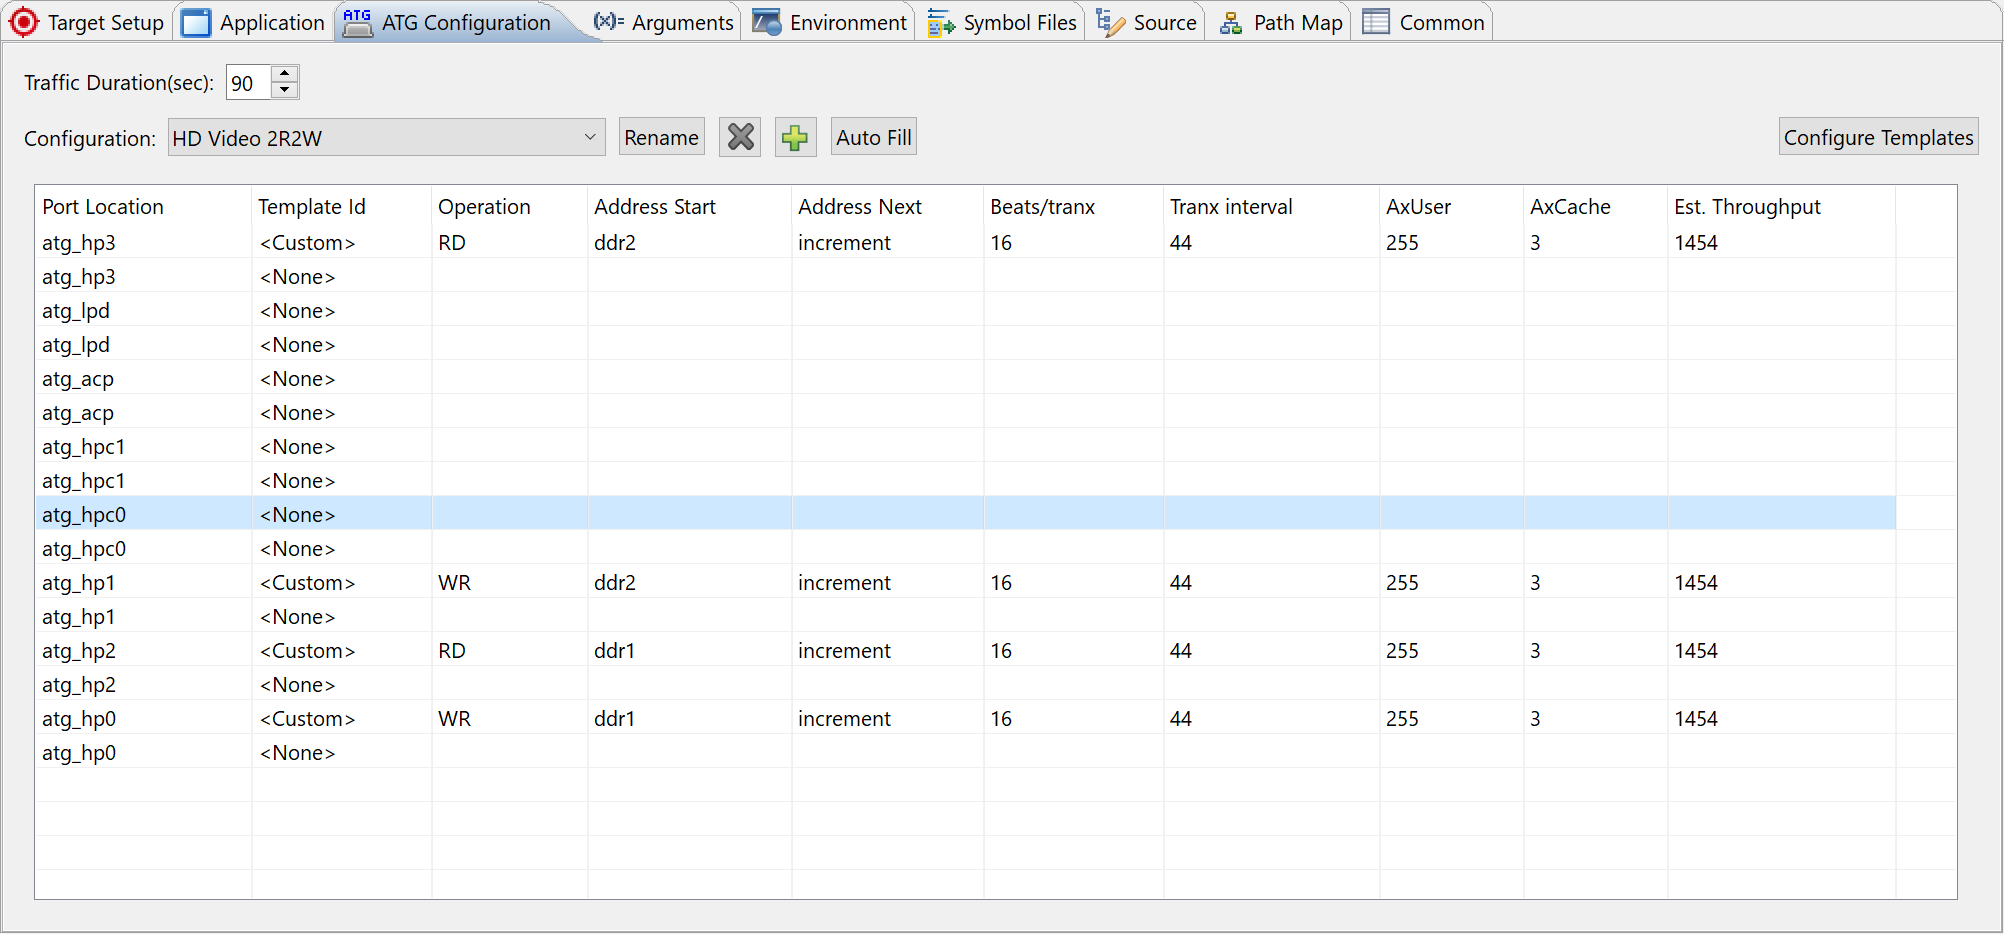Click the Environment tab icon
Screen dimensions: 2004x934
765,21
